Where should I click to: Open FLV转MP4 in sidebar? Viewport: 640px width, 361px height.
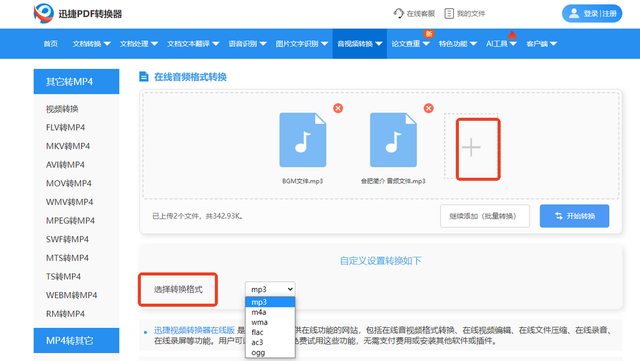point(65,127)
